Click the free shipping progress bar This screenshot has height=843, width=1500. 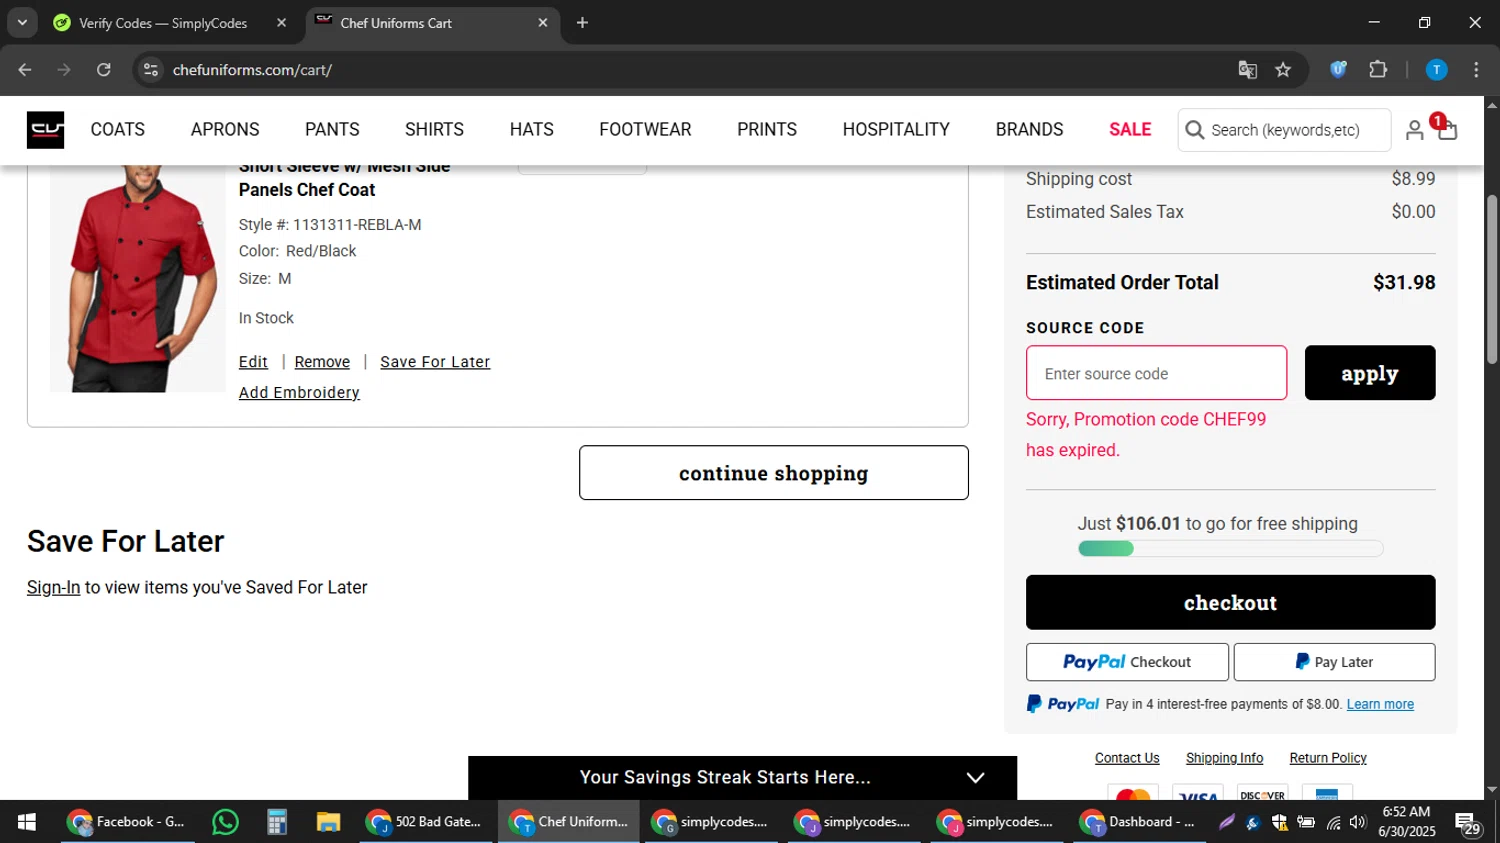1231,548
